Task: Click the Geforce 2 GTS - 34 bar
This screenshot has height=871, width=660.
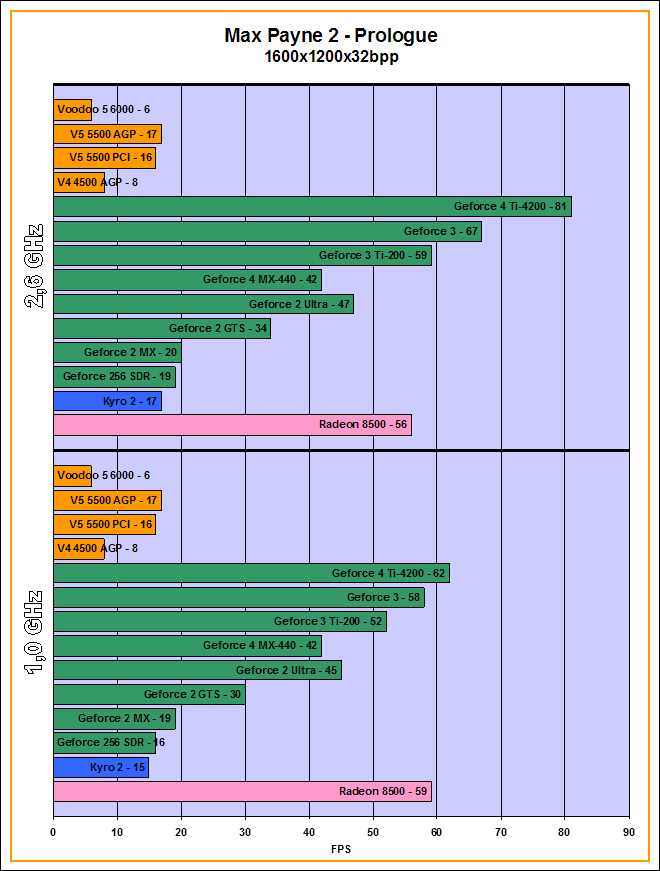Action: click(161, 328)
